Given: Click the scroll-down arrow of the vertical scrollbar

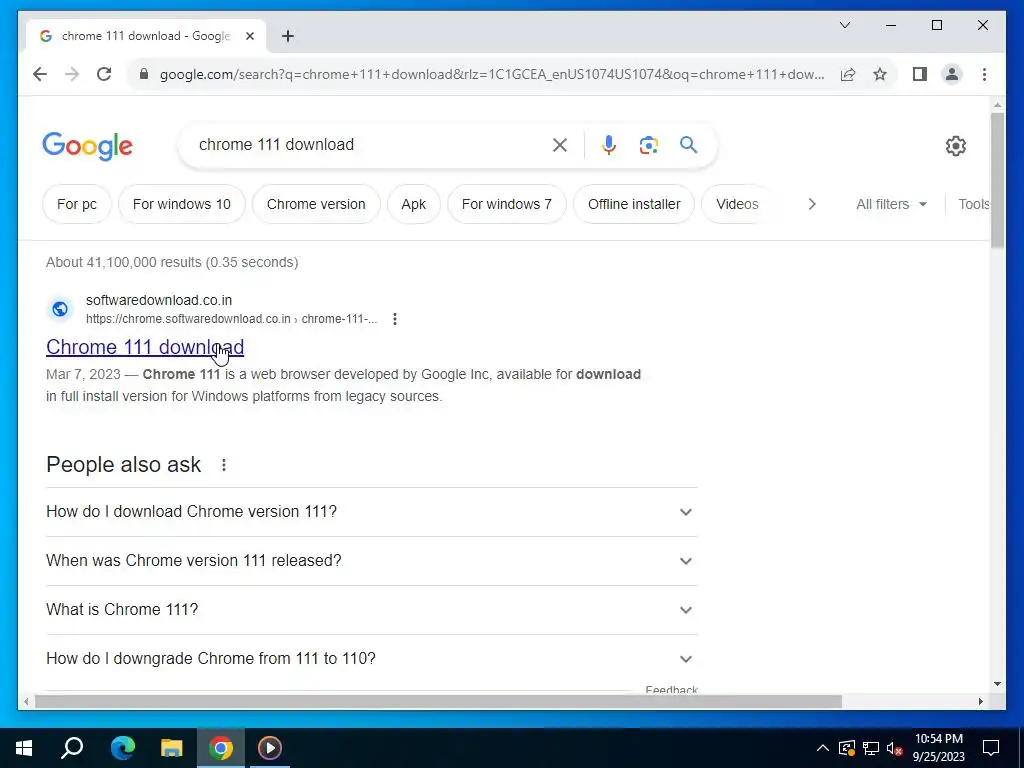Looking at the screenshot, I should pos(997,684).
